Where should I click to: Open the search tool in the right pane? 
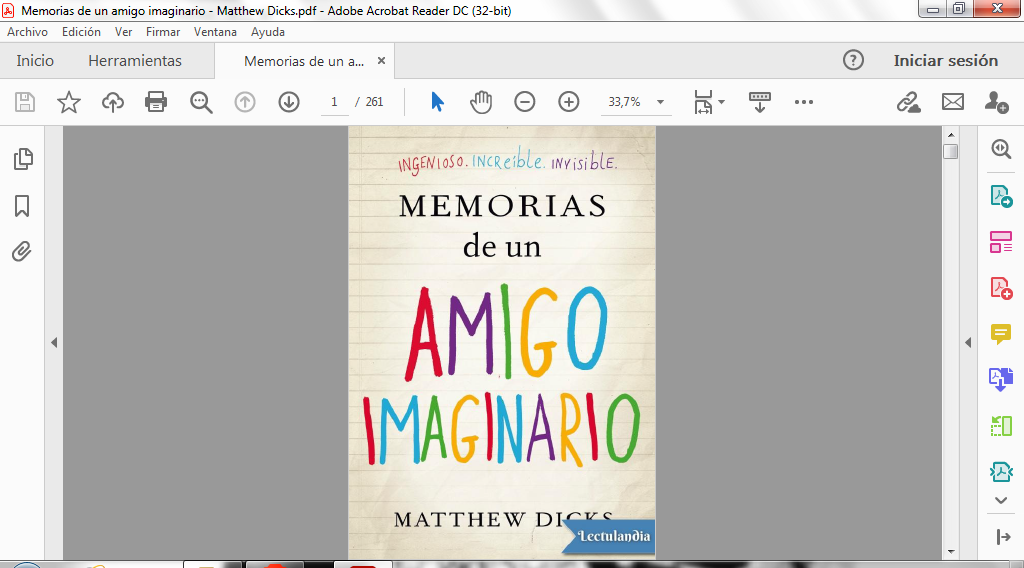1001,149
